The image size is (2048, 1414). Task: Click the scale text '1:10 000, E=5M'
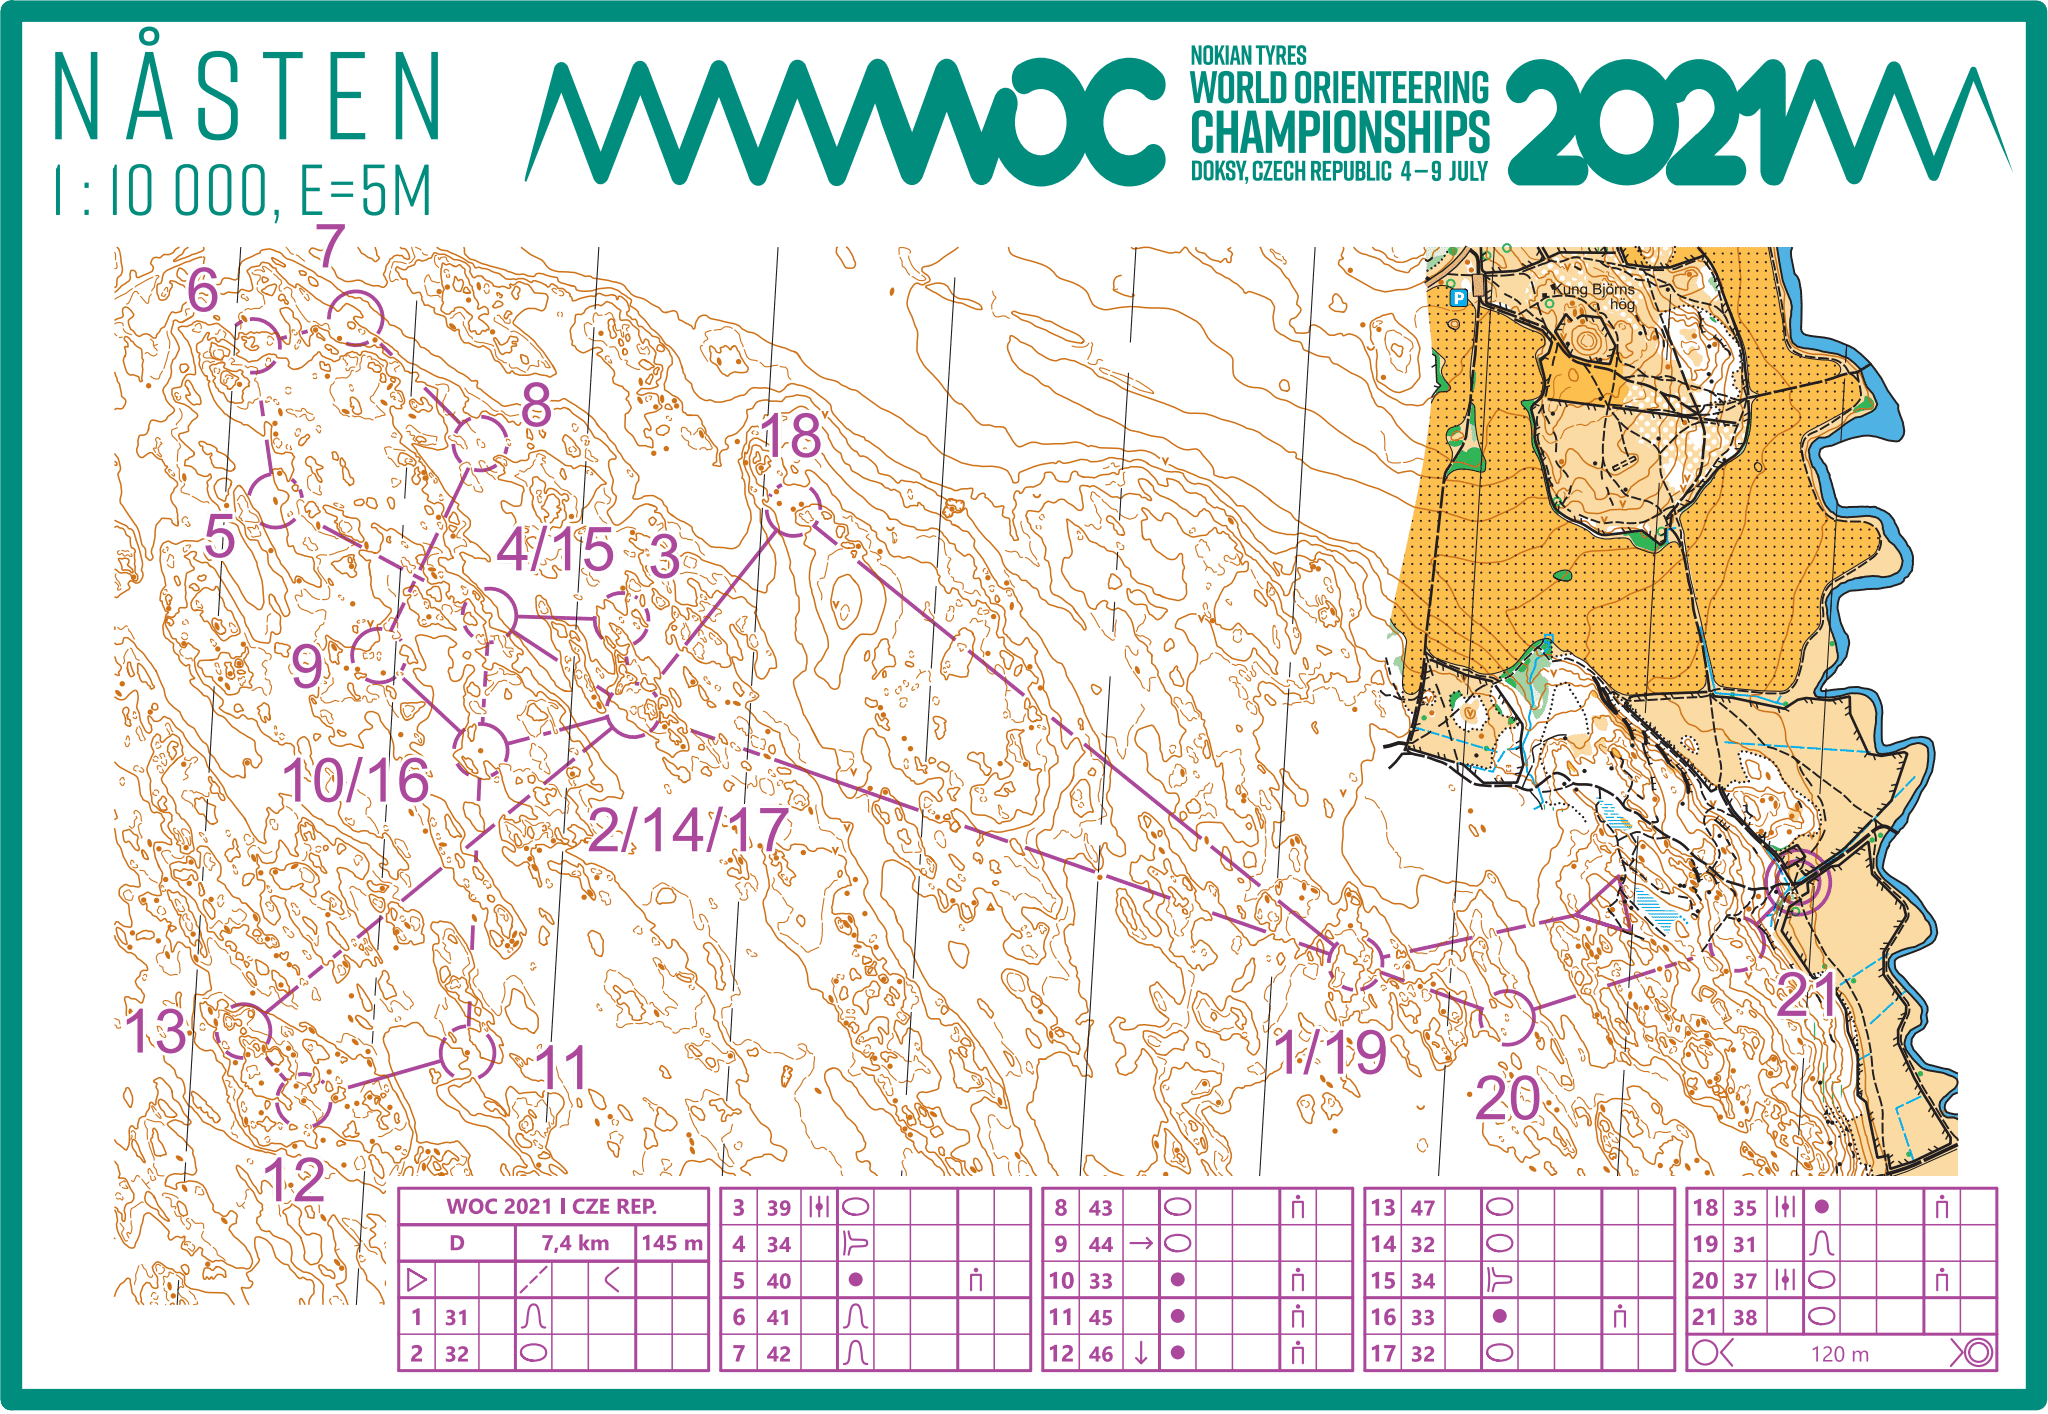tap(243, 191)
